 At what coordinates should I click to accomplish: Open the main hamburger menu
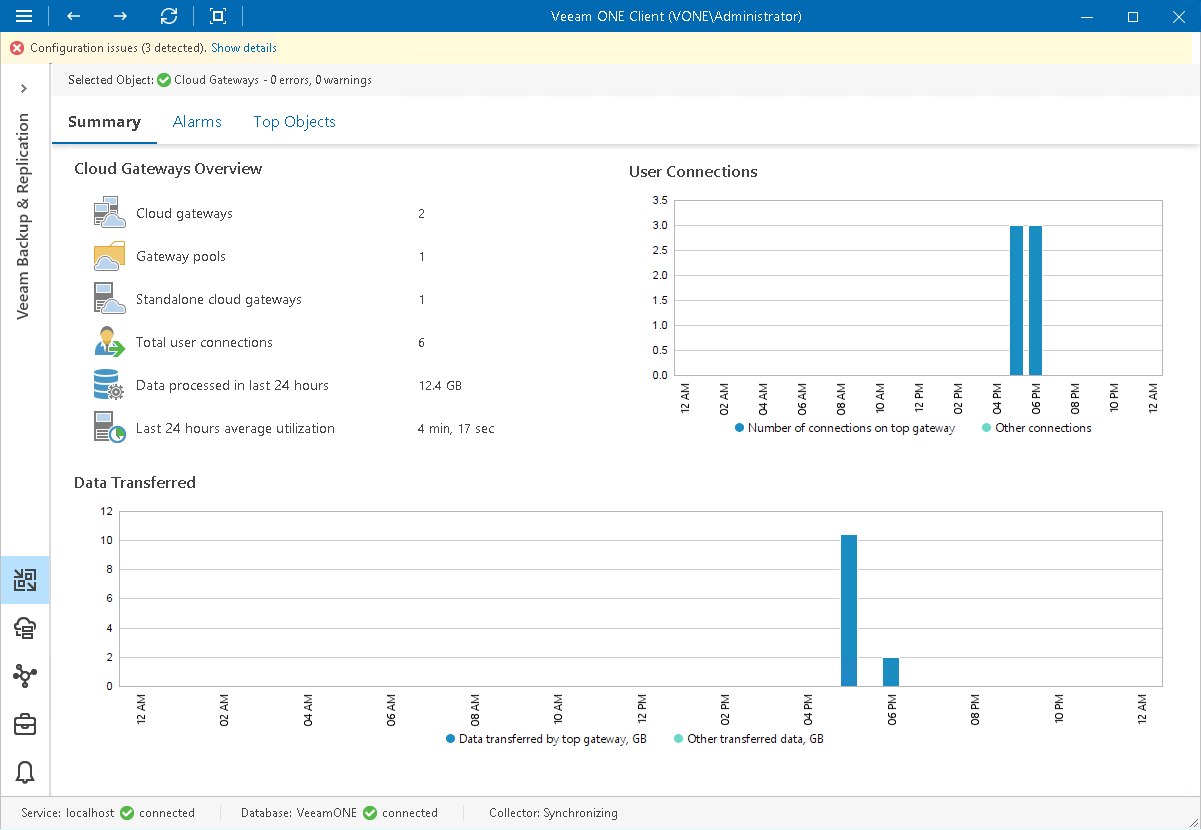(25, 16)
